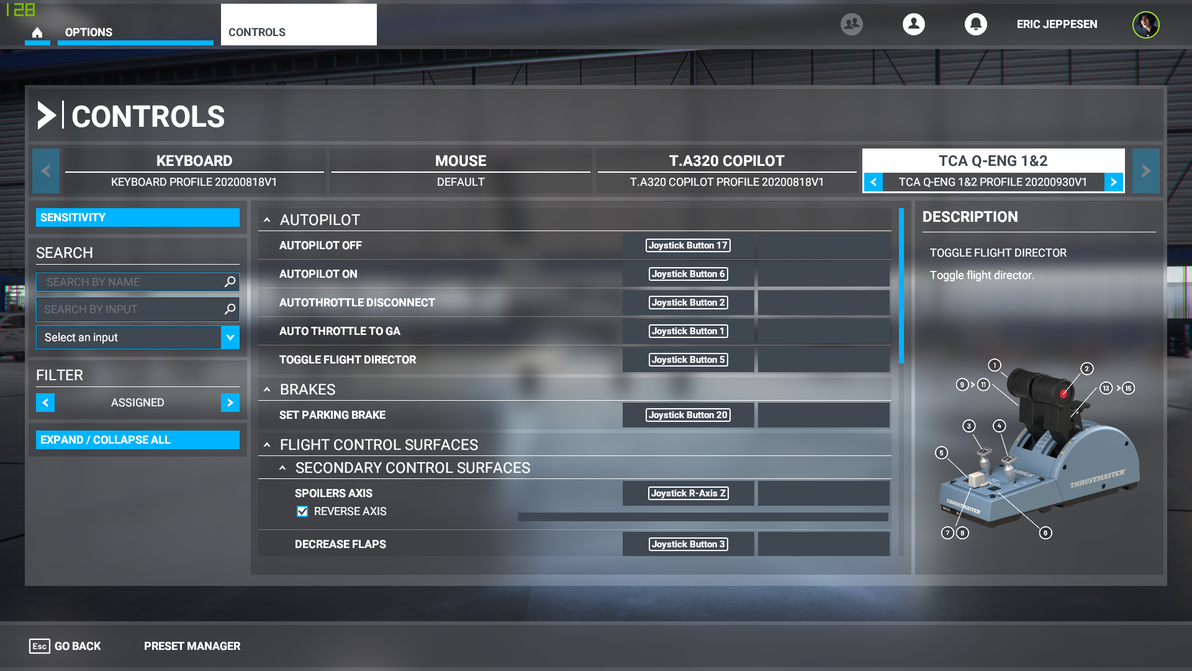This screenshot has height=671, width=1192.
Task: Edit Autothrottle Disconnect Joystick Button 2 binding
Action: (x=688, y=302)
